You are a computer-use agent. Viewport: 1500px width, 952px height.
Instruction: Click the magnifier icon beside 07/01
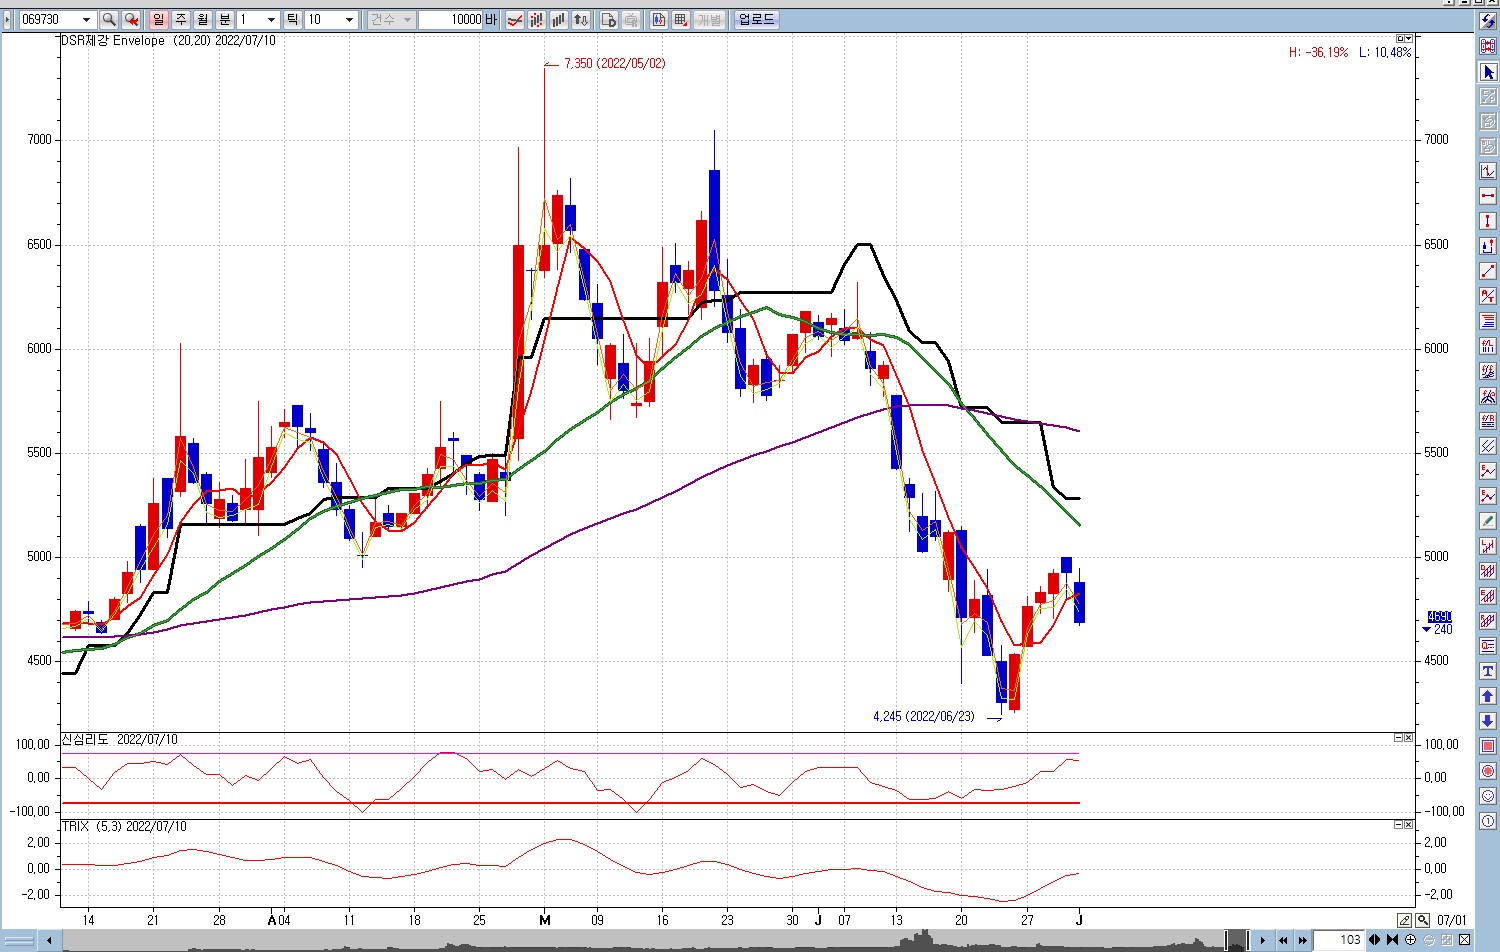tap(1422, 920)
